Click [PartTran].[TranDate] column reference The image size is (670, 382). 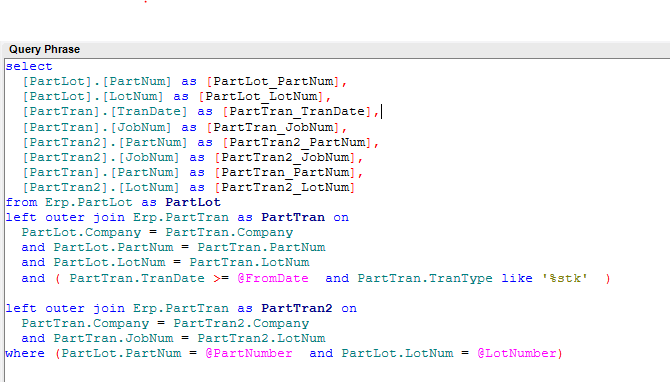pyautogui.click(x=105, y=112)
